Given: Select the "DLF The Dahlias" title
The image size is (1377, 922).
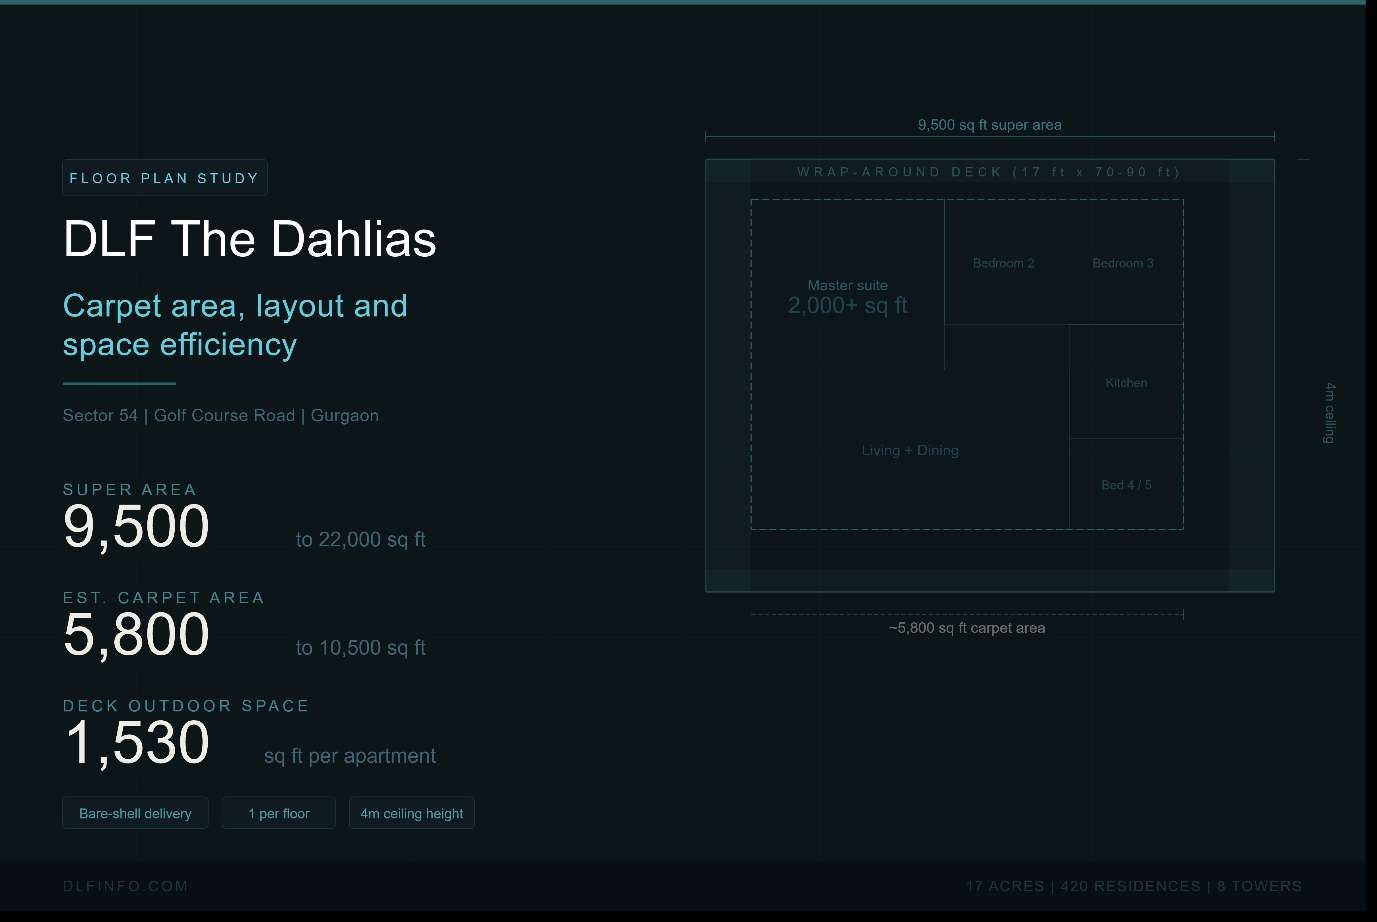Looking at the screenshot, I should (250, 239).
